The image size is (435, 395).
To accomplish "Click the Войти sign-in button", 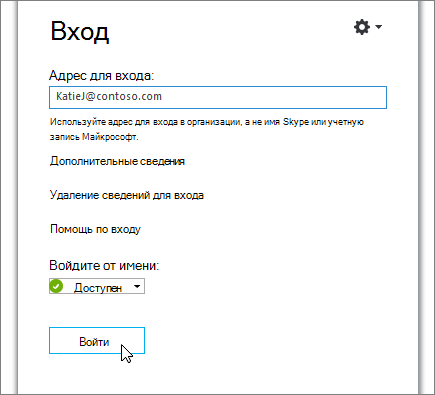I will point(97,341).
